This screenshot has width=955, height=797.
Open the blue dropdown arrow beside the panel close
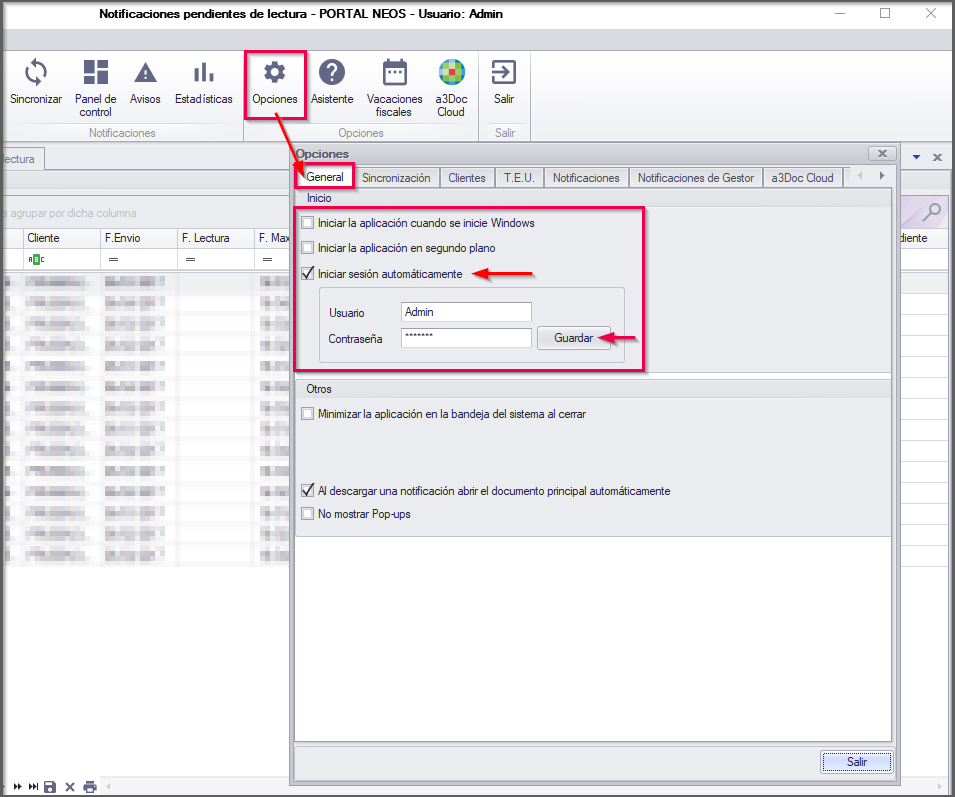(917, 158)
